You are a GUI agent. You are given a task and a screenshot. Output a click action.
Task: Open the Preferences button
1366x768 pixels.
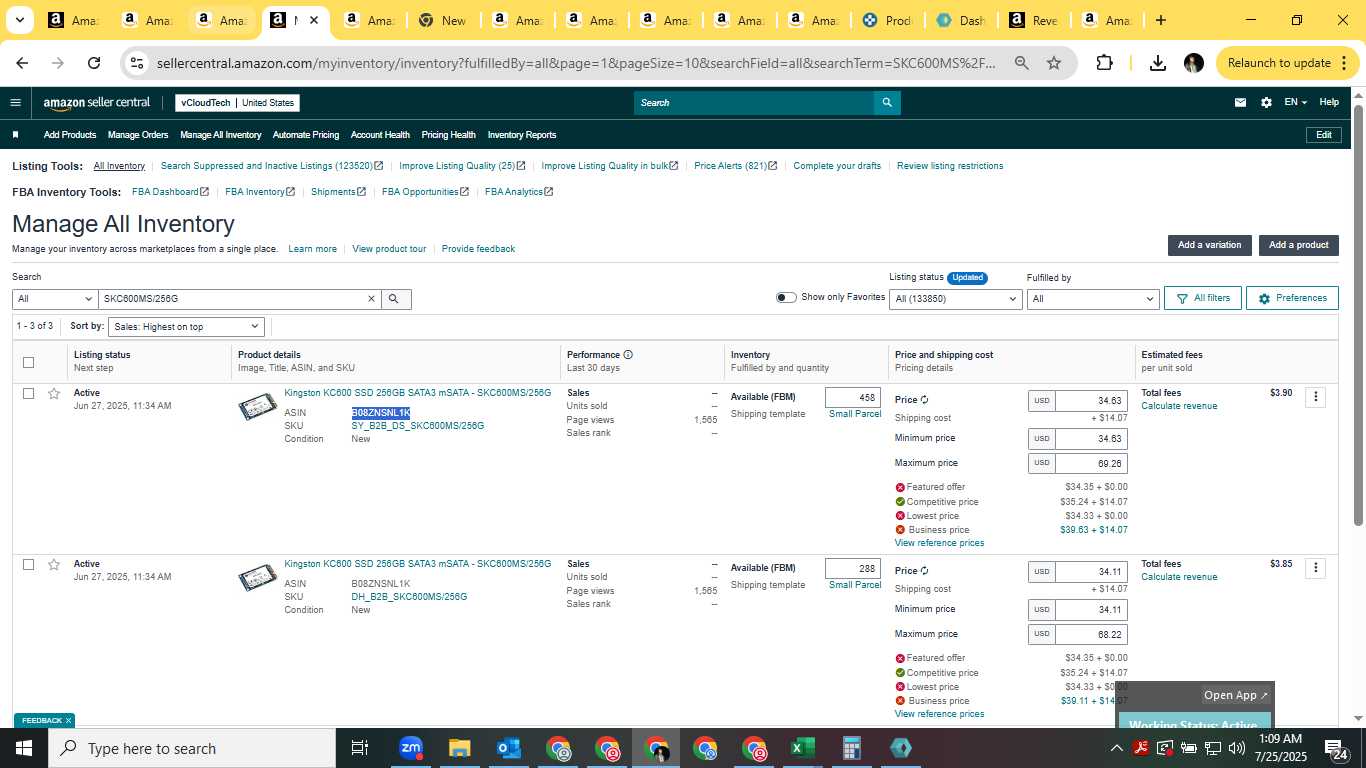tap(1292, 298)
